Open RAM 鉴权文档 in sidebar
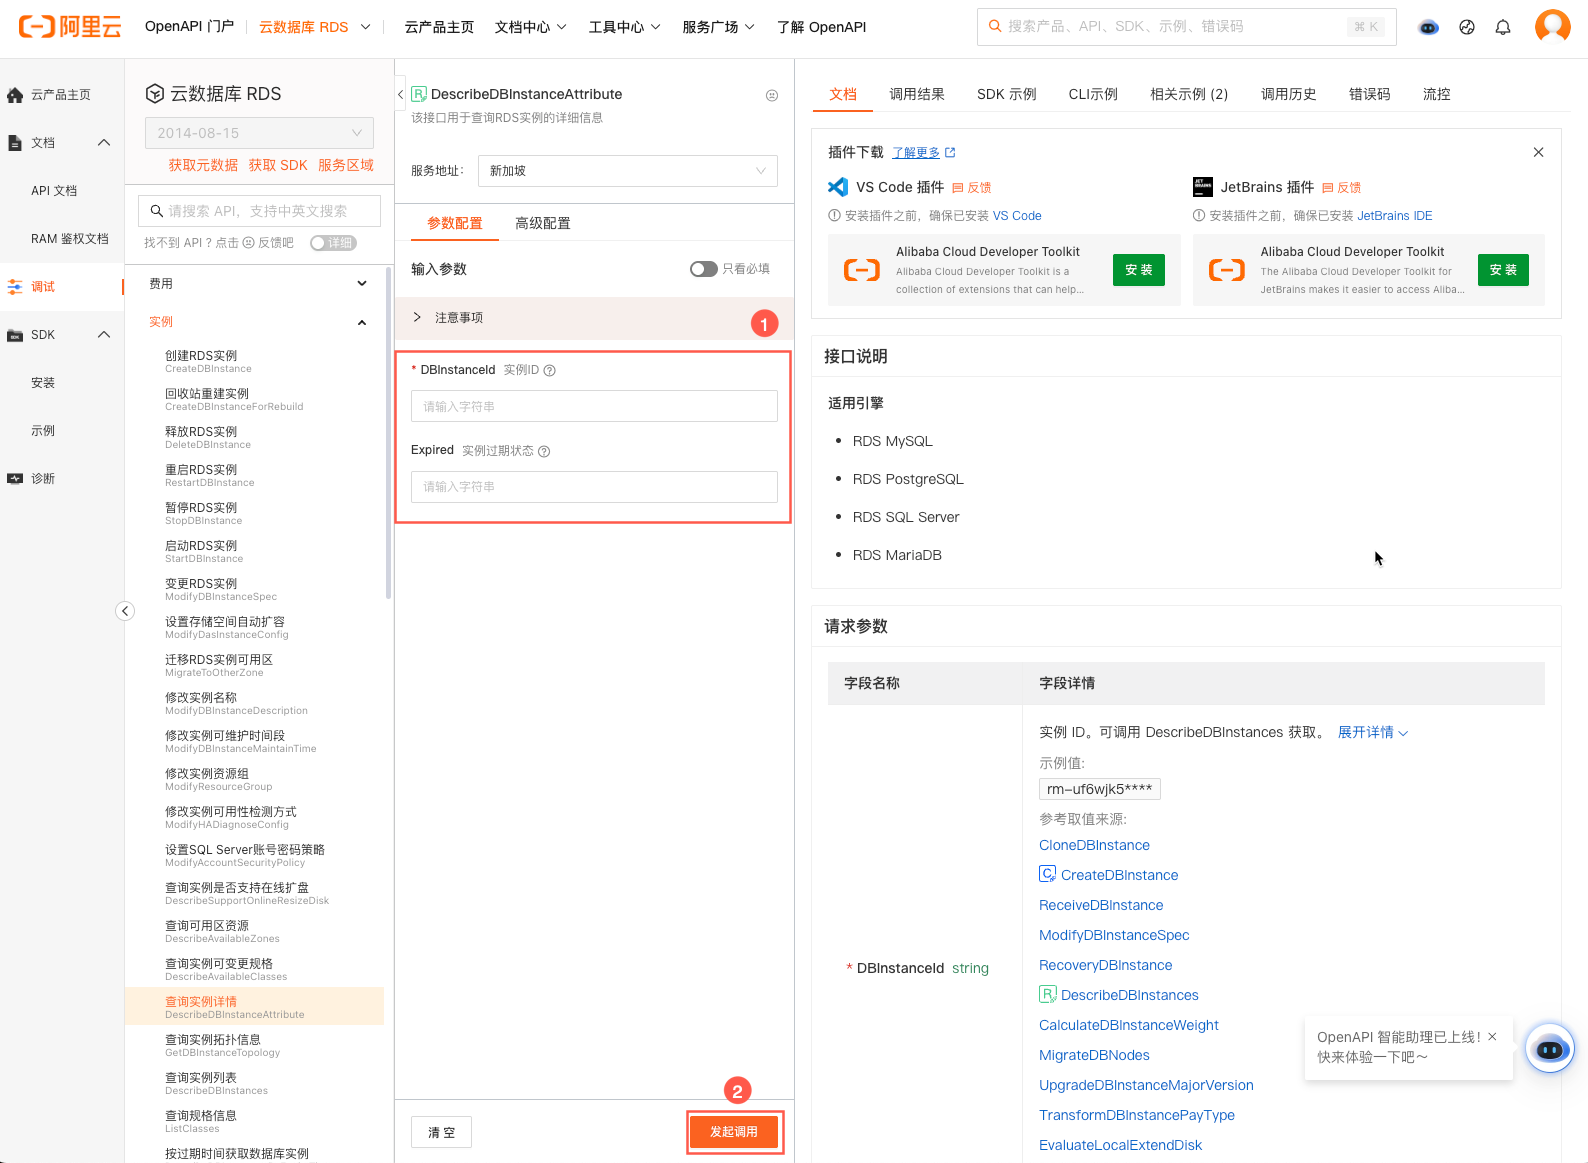Viewport: 1588px width, 1163px height. tap(70, 239)
